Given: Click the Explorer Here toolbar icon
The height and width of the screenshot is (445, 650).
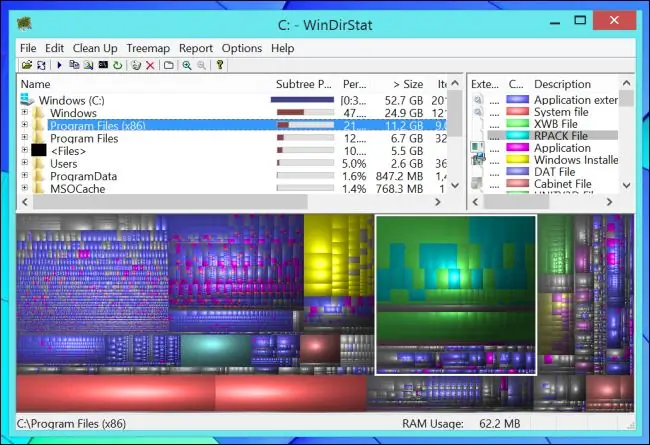Looking at the screenshot, I should pyautogui.click(x=89, y=65).
